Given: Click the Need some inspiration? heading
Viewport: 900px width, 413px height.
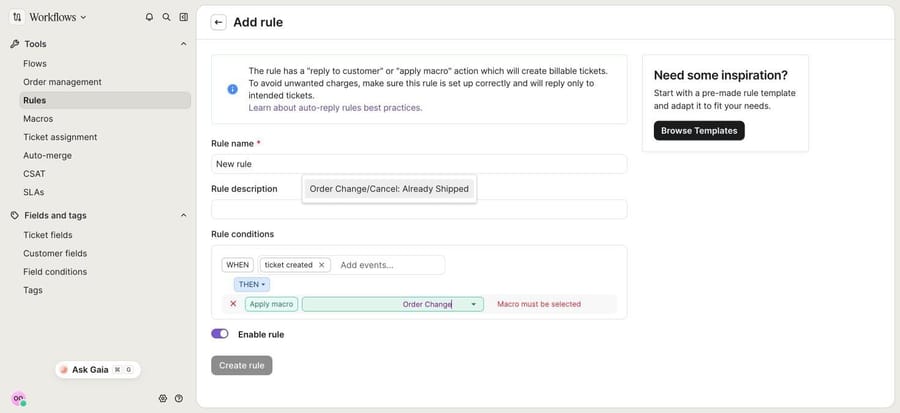Looking at the screenshot, I should 721,75.
